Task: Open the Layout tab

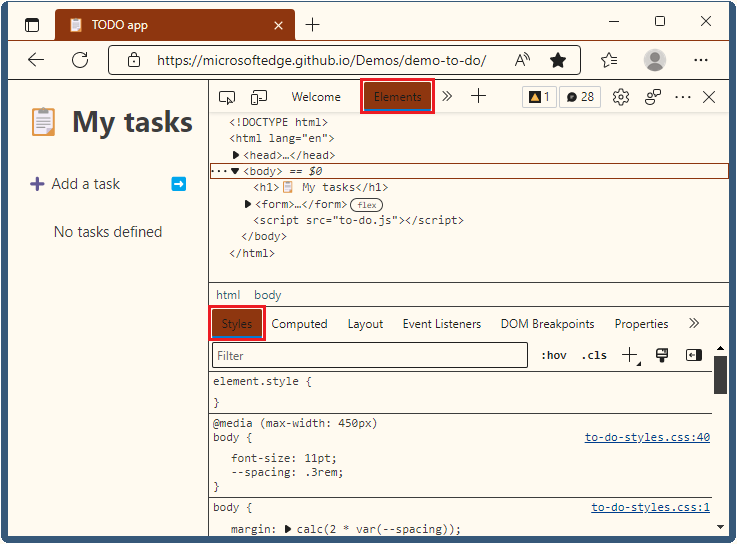Action: [x=365, y=324]
